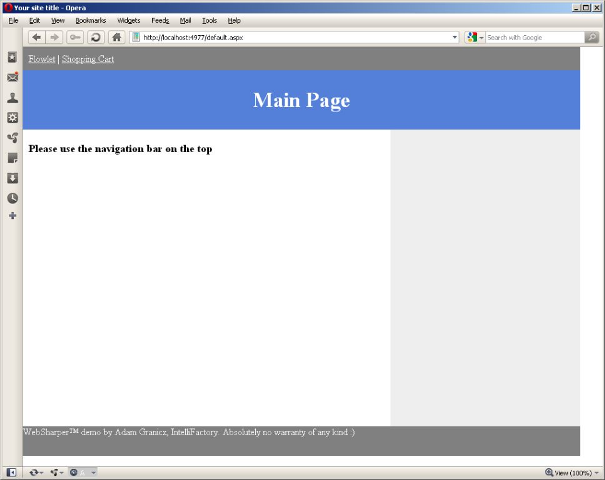Open the Google search engine selector
Image resolution: width=605 pixels, height=480 pixels.
475,37
